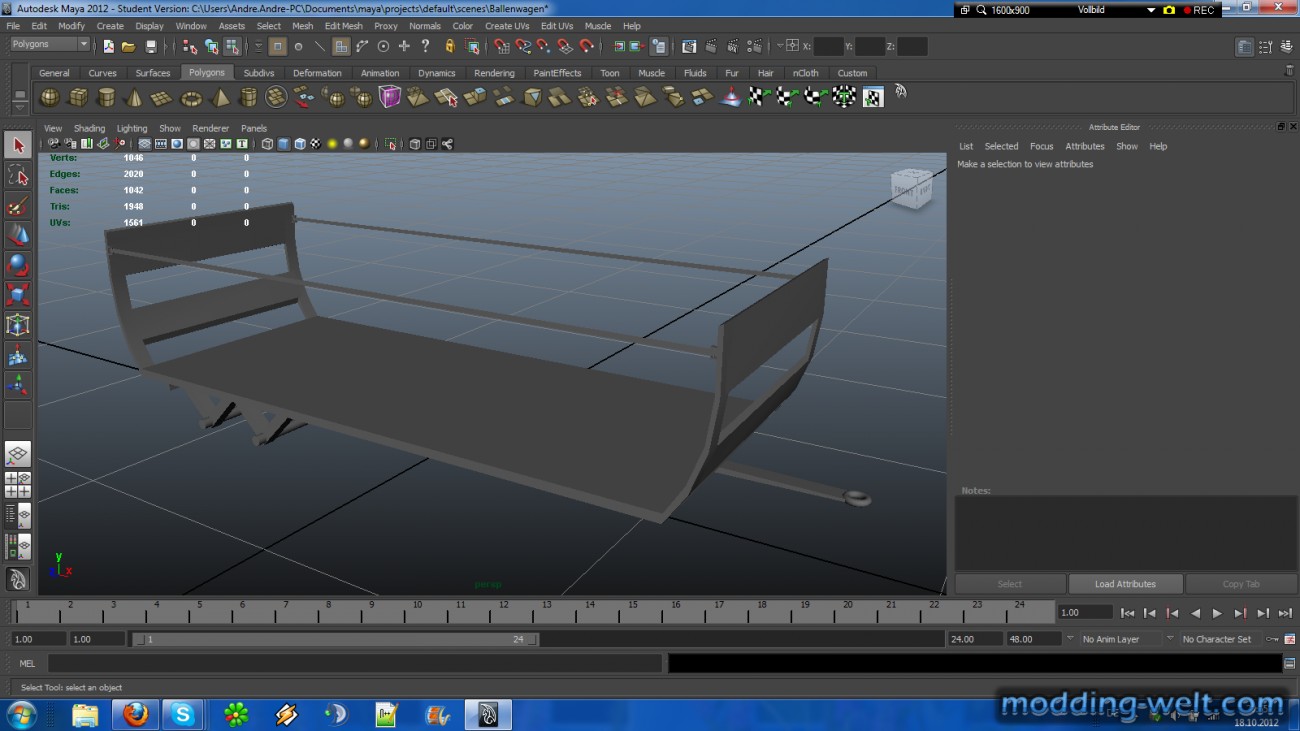Click the MEL command line input field

(x=354, y=663)
